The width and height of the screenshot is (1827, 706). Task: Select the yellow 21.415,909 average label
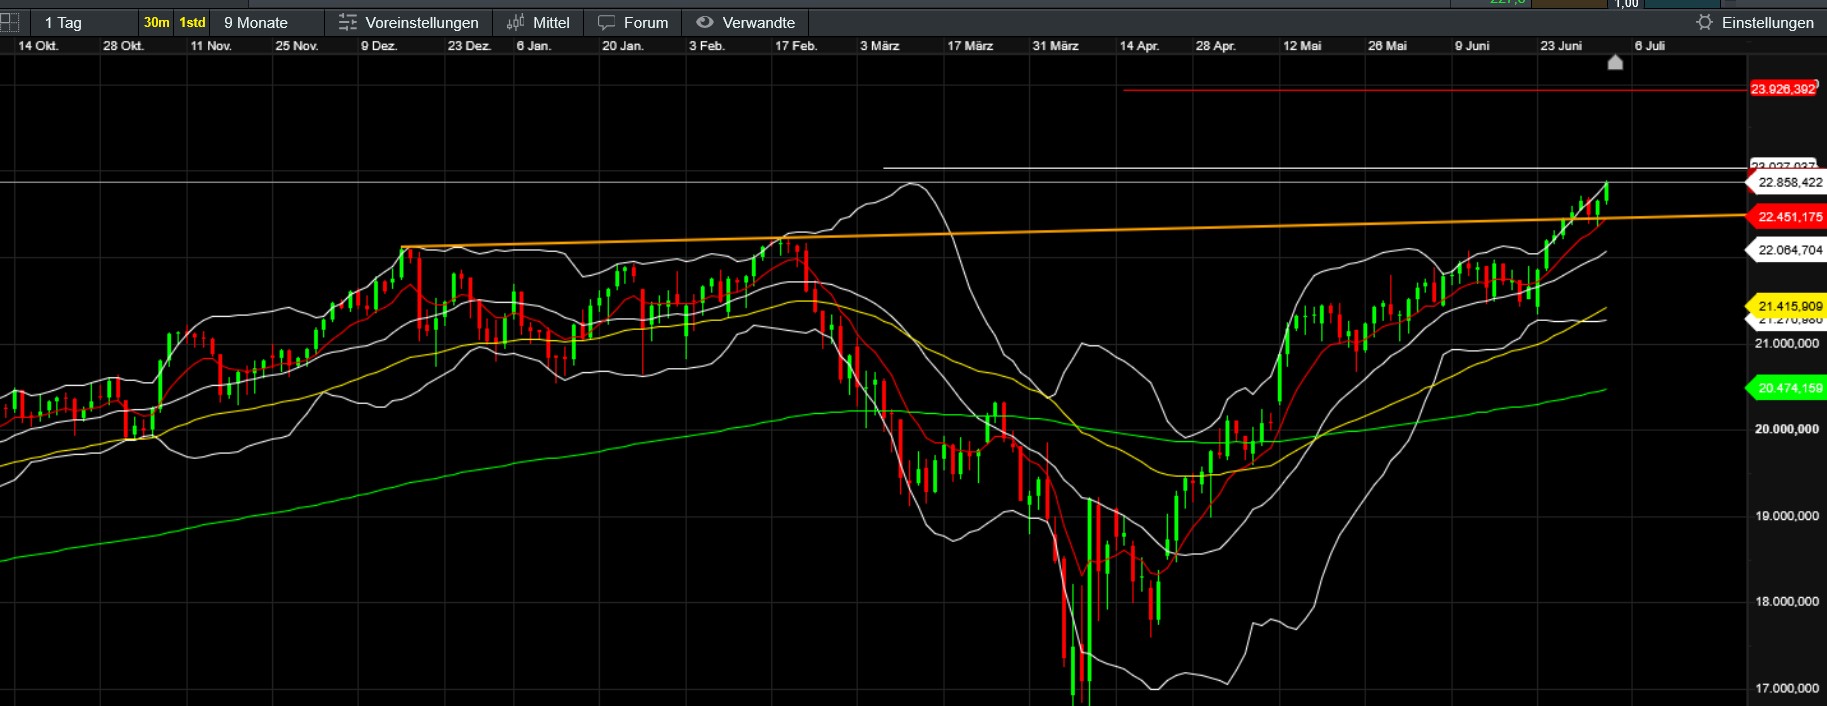(x=1789, y=306)
